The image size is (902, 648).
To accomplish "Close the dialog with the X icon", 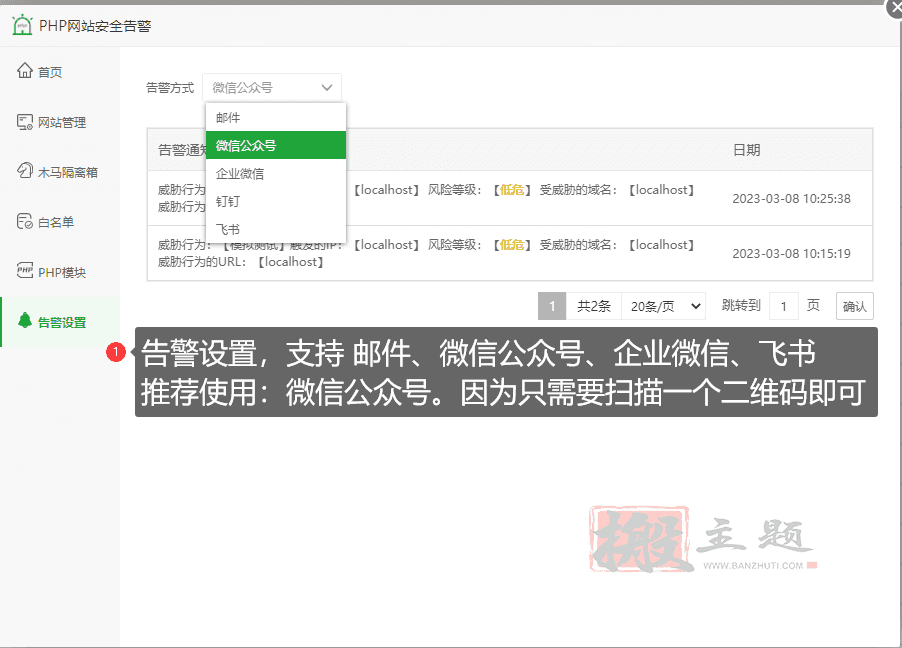I will point(895,9).
